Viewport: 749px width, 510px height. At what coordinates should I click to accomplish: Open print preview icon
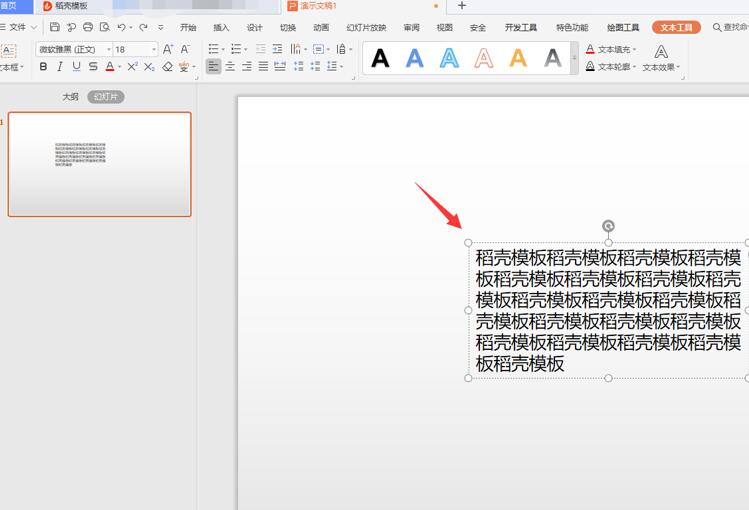105,27
